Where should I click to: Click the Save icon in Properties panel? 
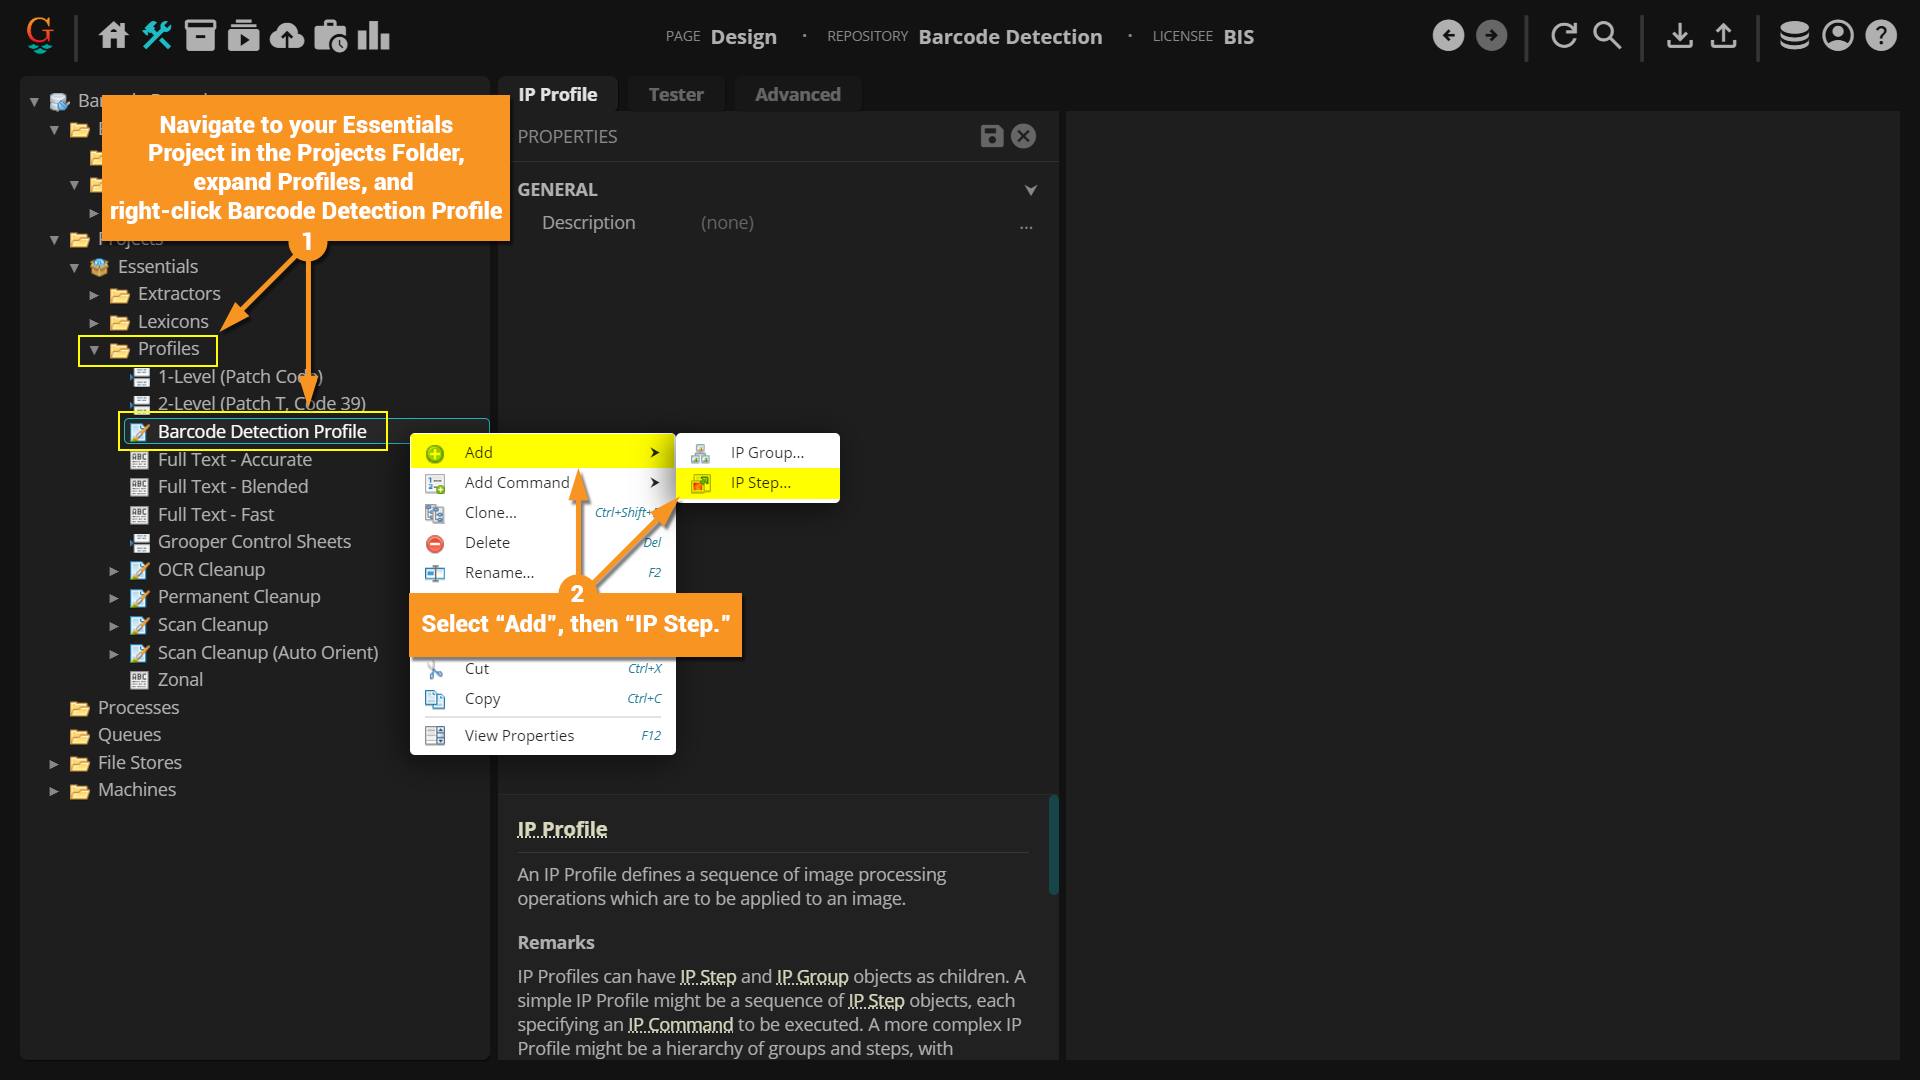coord(991,136)
